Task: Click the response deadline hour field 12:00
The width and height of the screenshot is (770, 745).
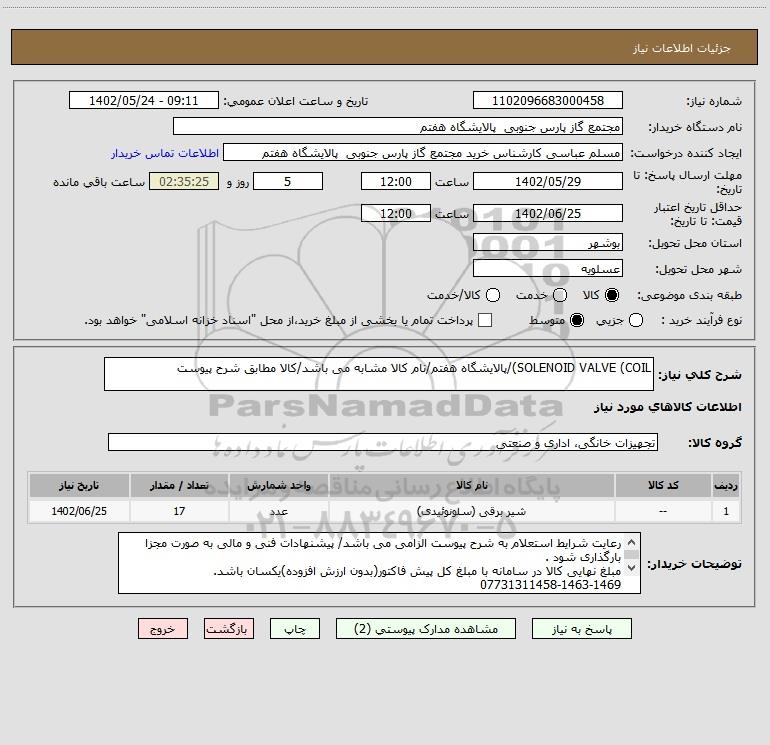Action: click(396, 181)
